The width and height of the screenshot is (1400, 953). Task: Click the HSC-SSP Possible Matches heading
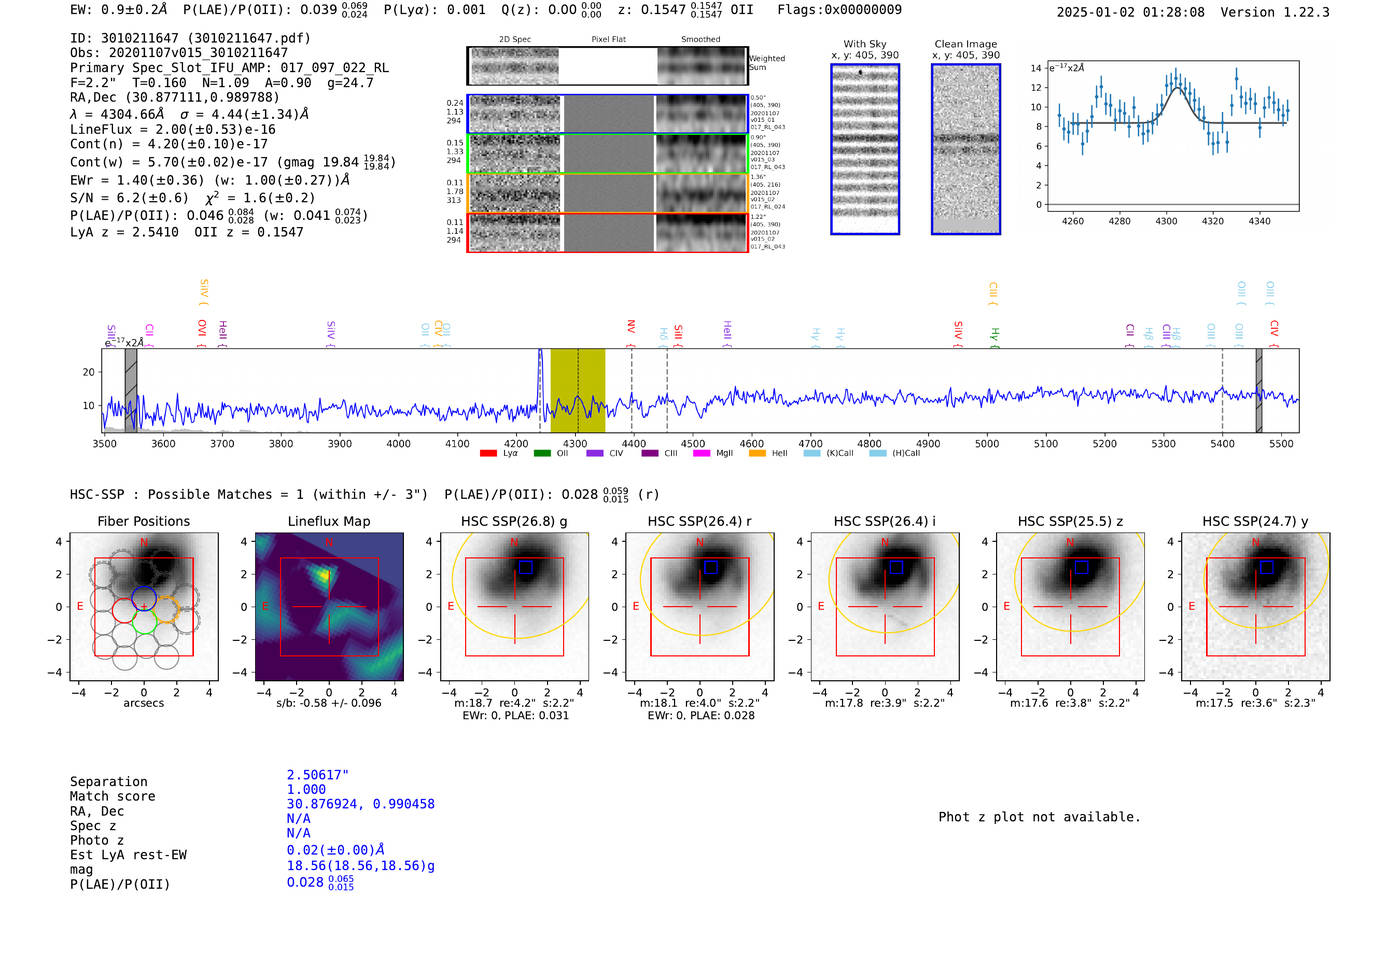tap(249, 494)
